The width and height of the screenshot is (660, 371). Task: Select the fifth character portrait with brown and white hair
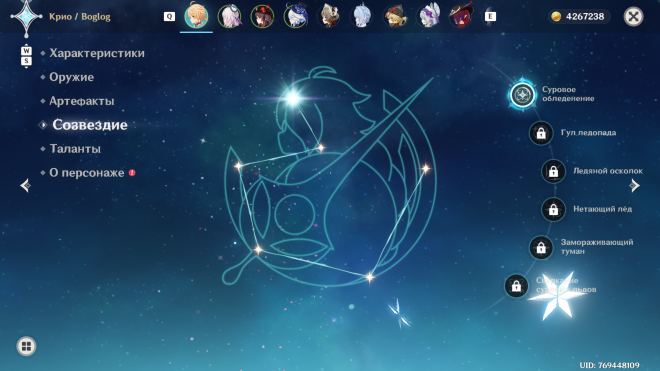pos(329,16)
